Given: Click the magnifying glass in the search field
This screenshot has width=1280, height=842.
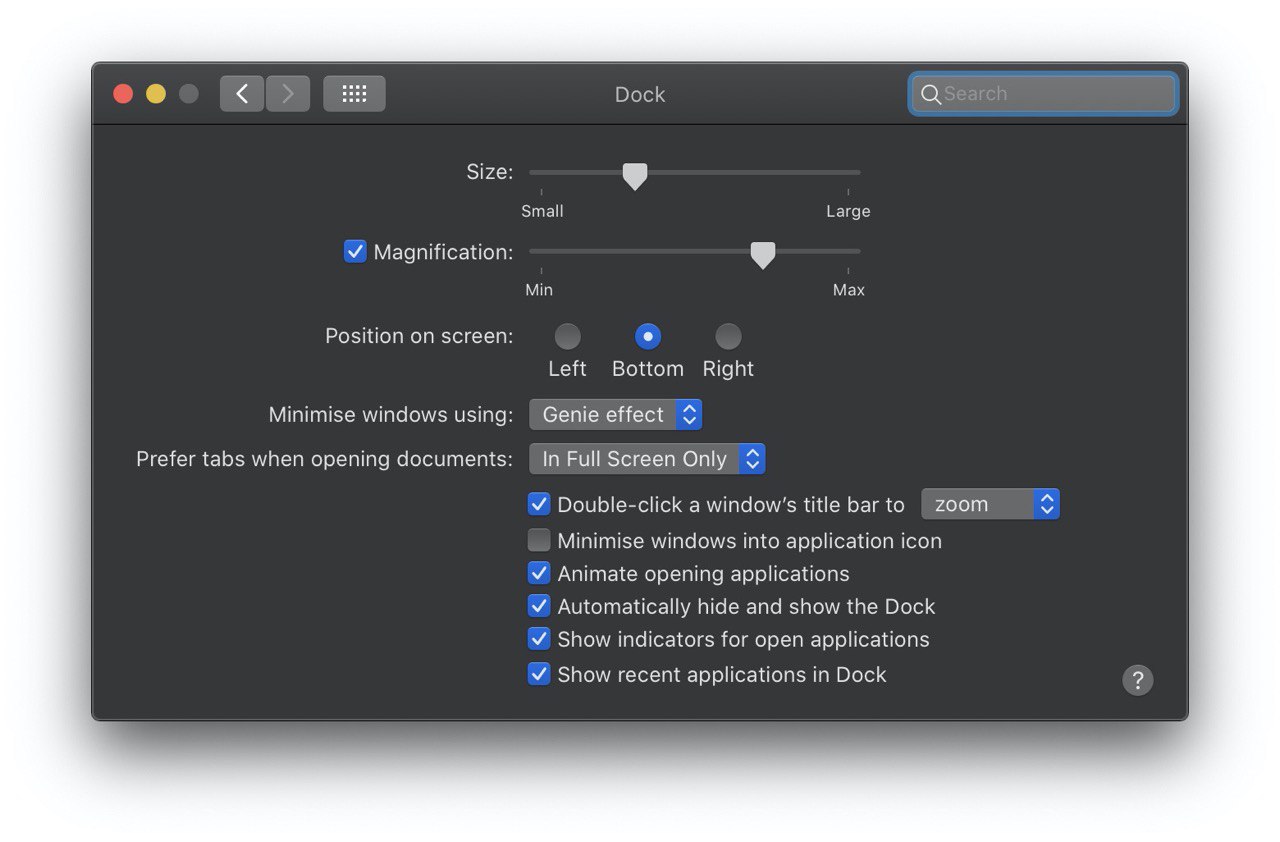Looking at the screenshot, I should coord(930,95).
